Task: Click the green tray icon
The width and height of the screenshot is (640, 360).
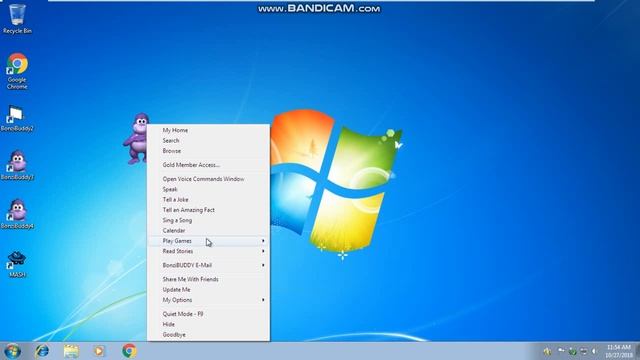Action: [573, 351]
